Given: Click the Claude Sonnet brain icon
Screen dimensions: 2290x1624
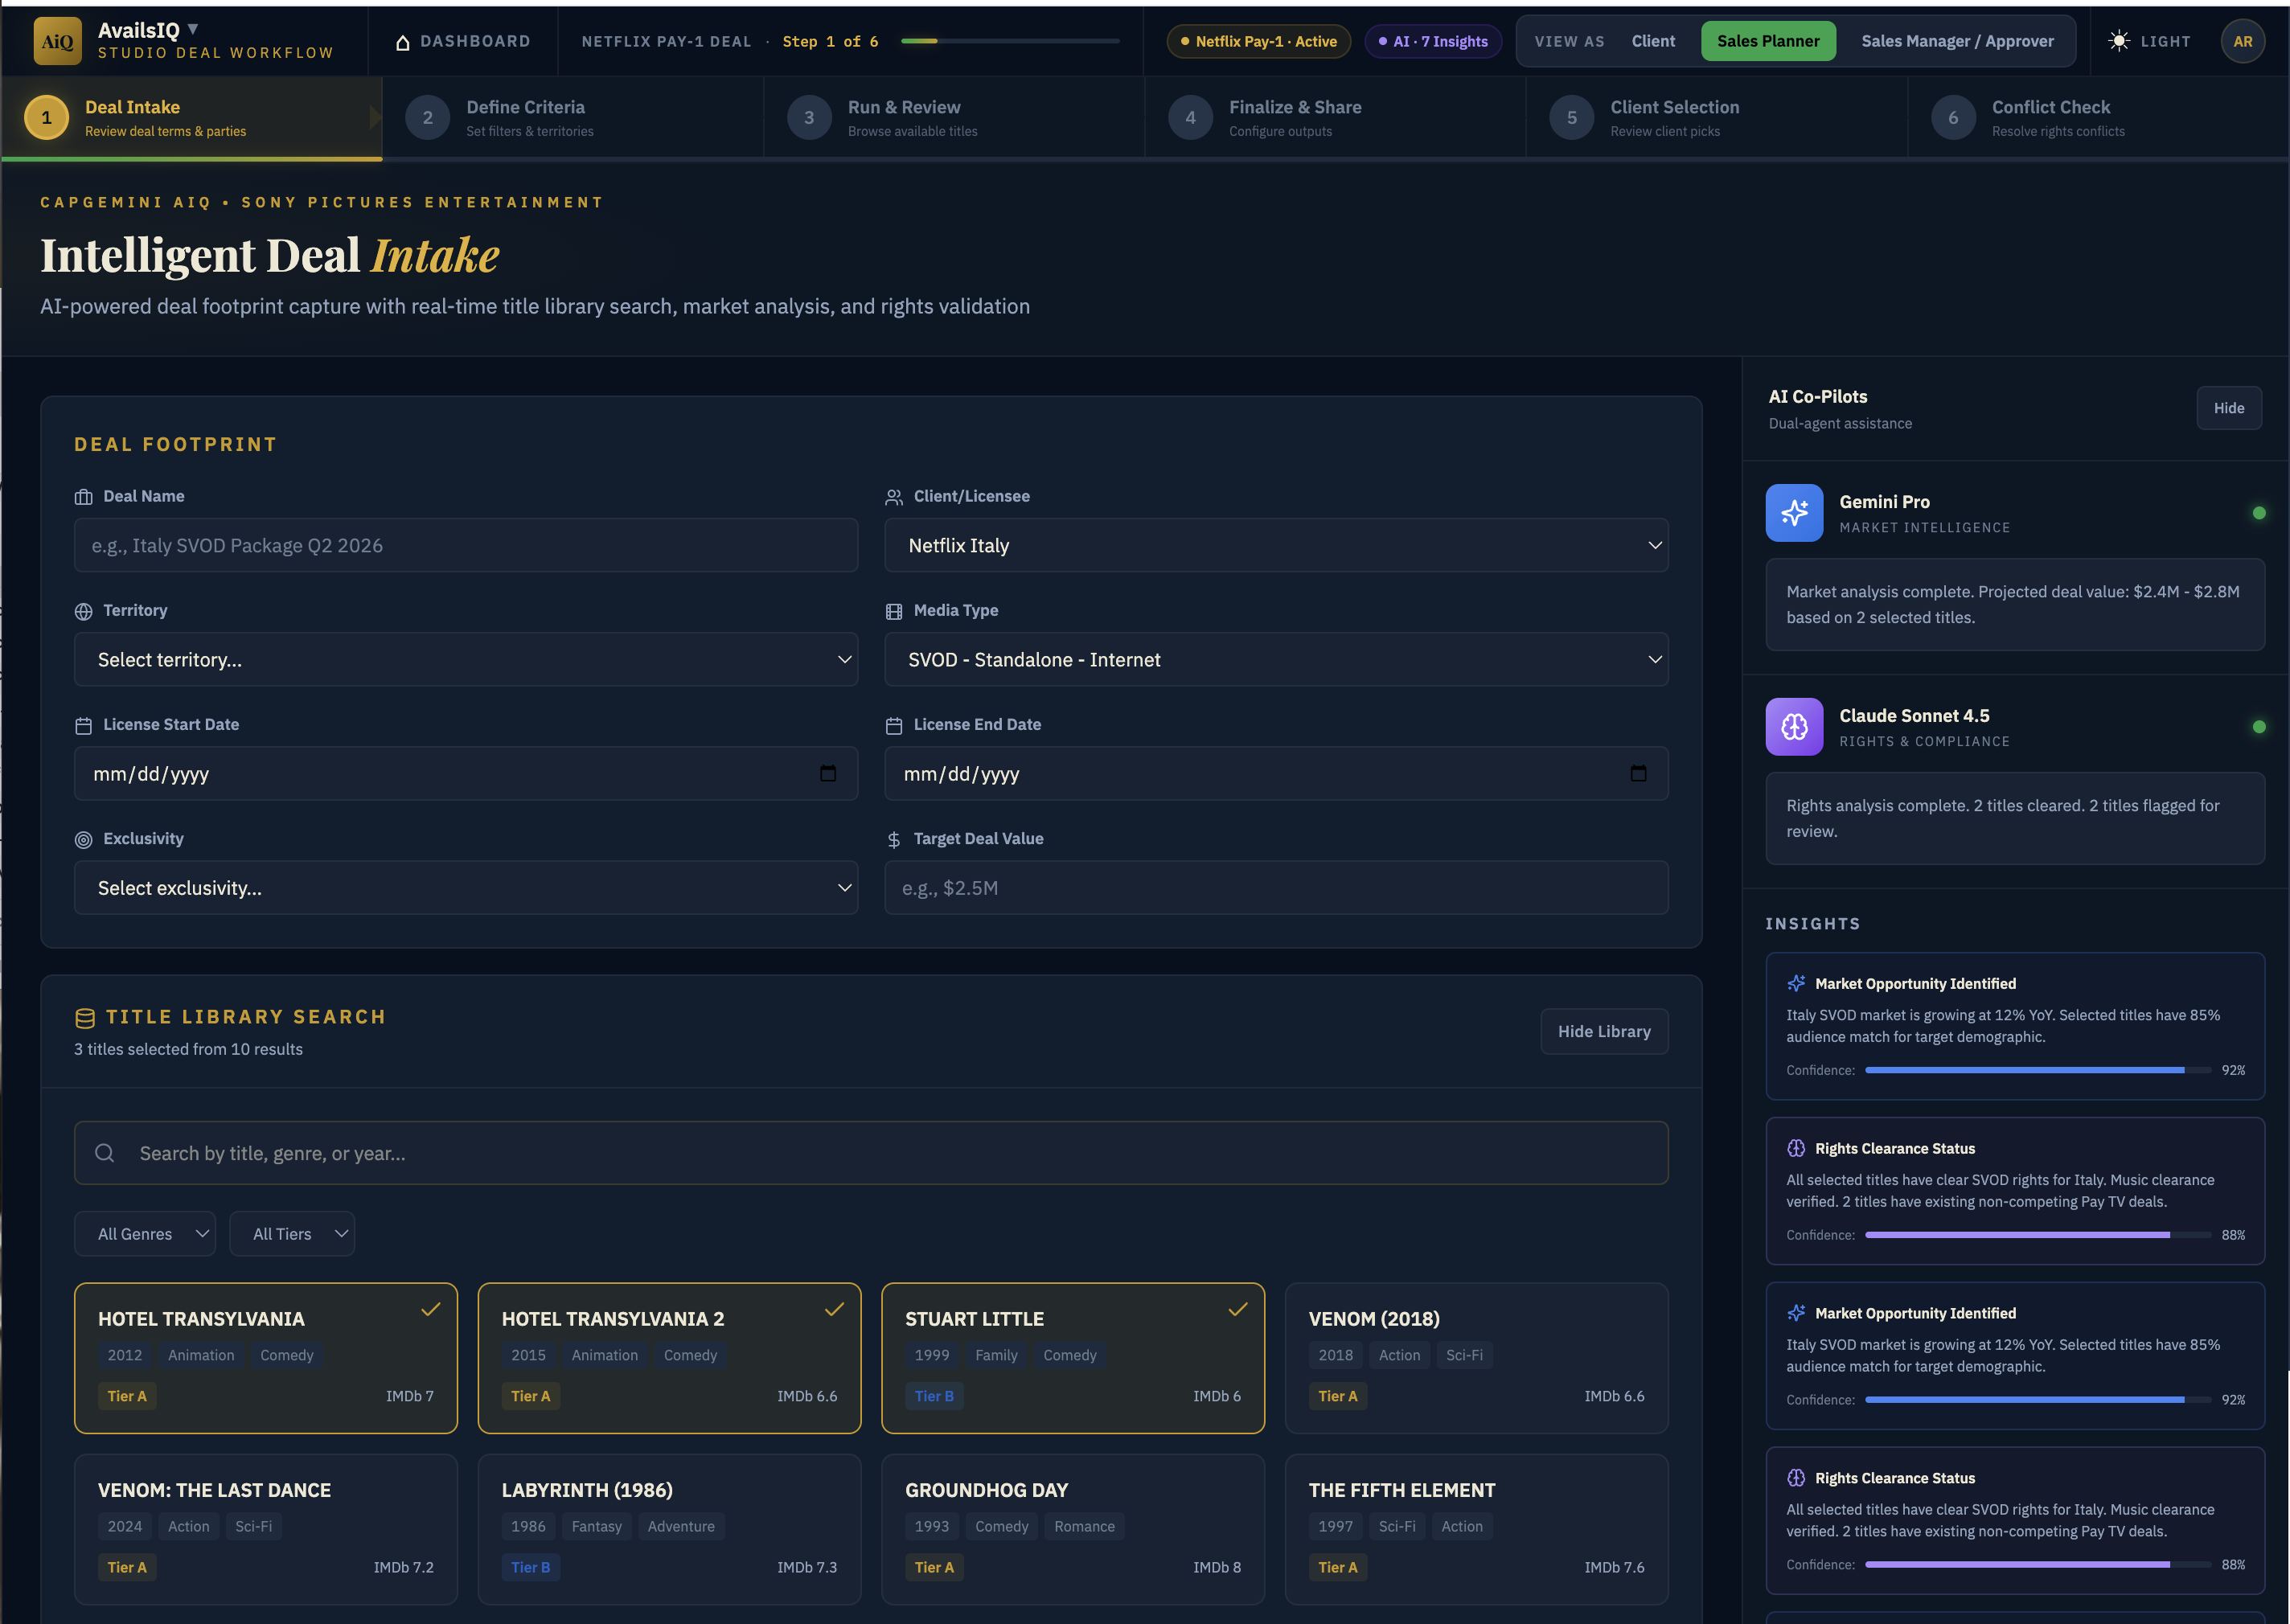Looking at the screenshot, I should tap(1794, 727).
